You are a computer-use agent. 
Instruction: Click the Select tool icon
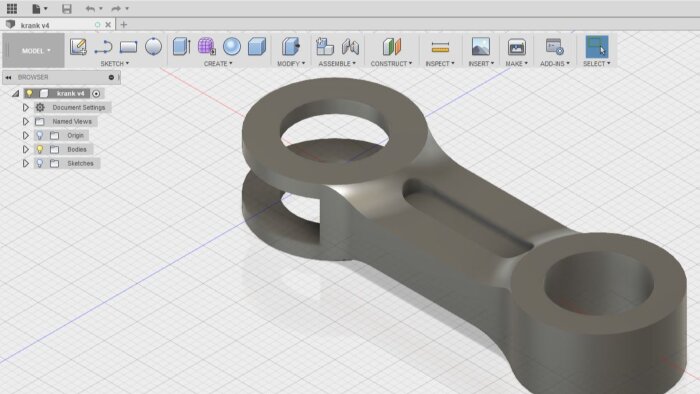point(597,47)
